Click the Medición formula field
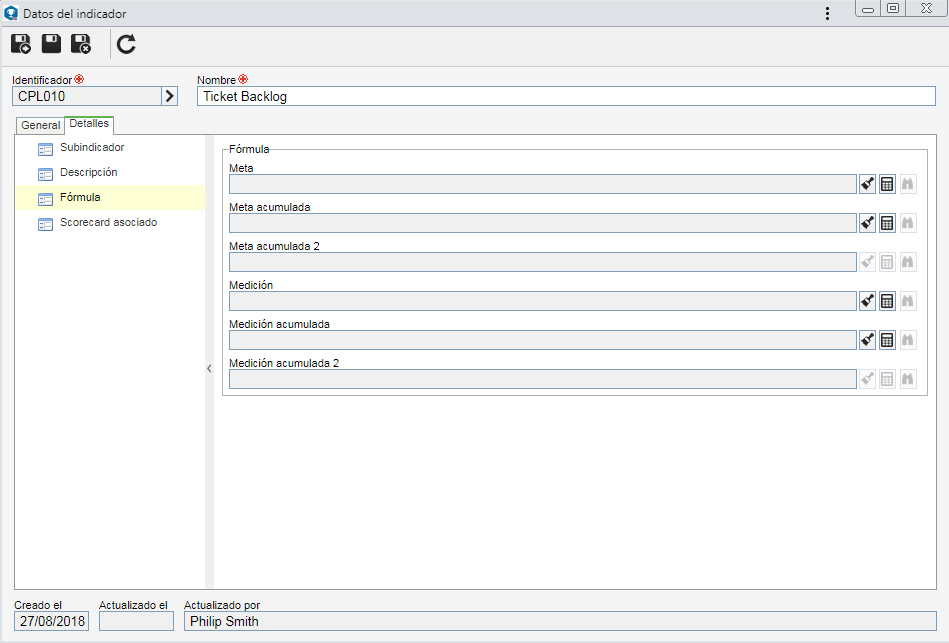The width and height of the screenshot is (949, 643). click(543, 301)
